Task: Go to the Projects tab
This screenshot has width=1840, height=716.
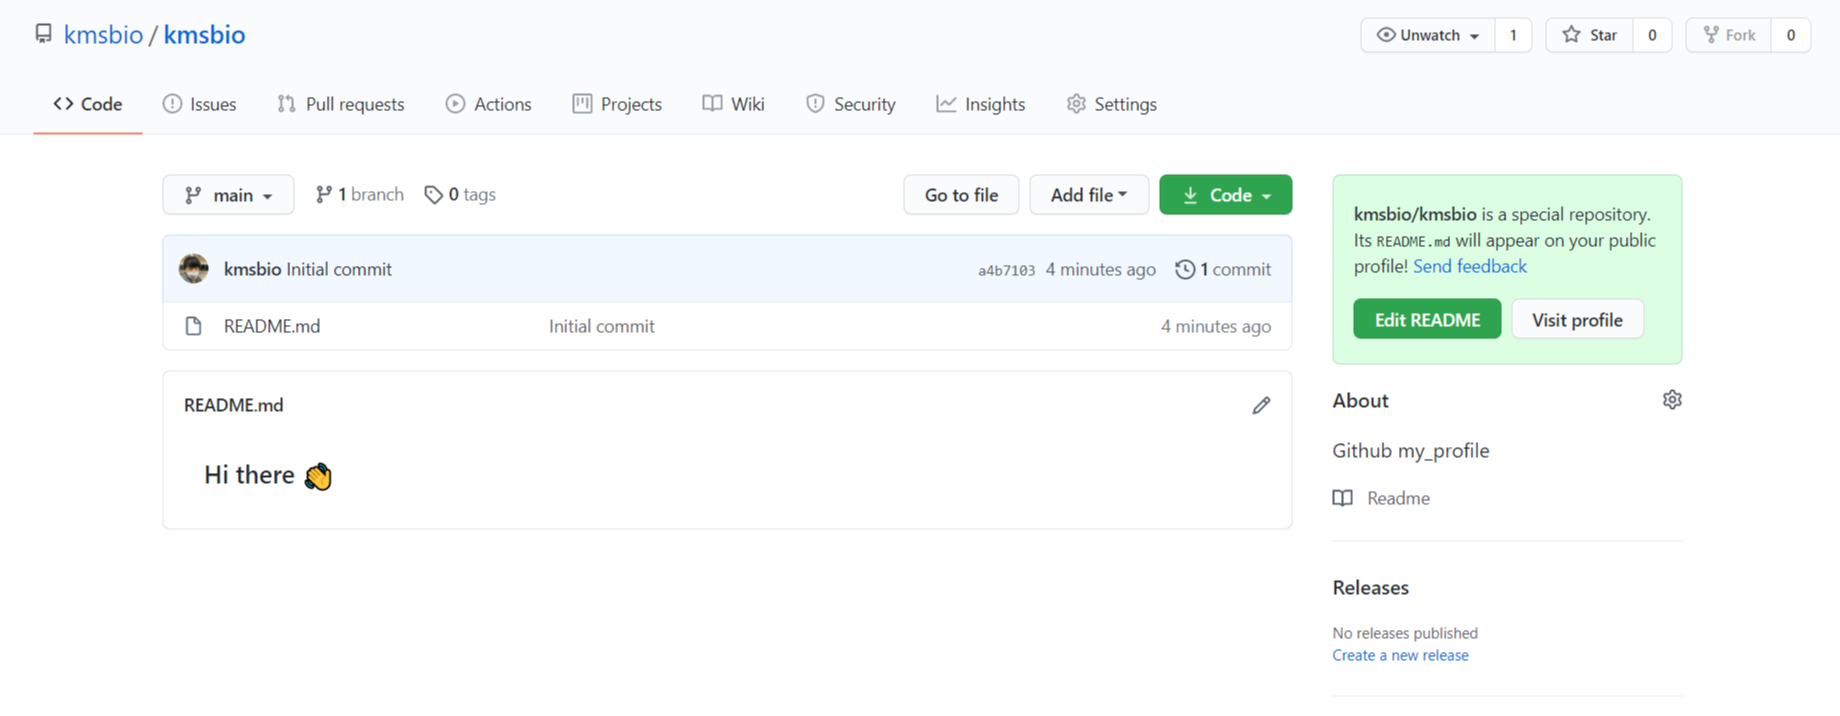Action: click(x=617, y=104)
